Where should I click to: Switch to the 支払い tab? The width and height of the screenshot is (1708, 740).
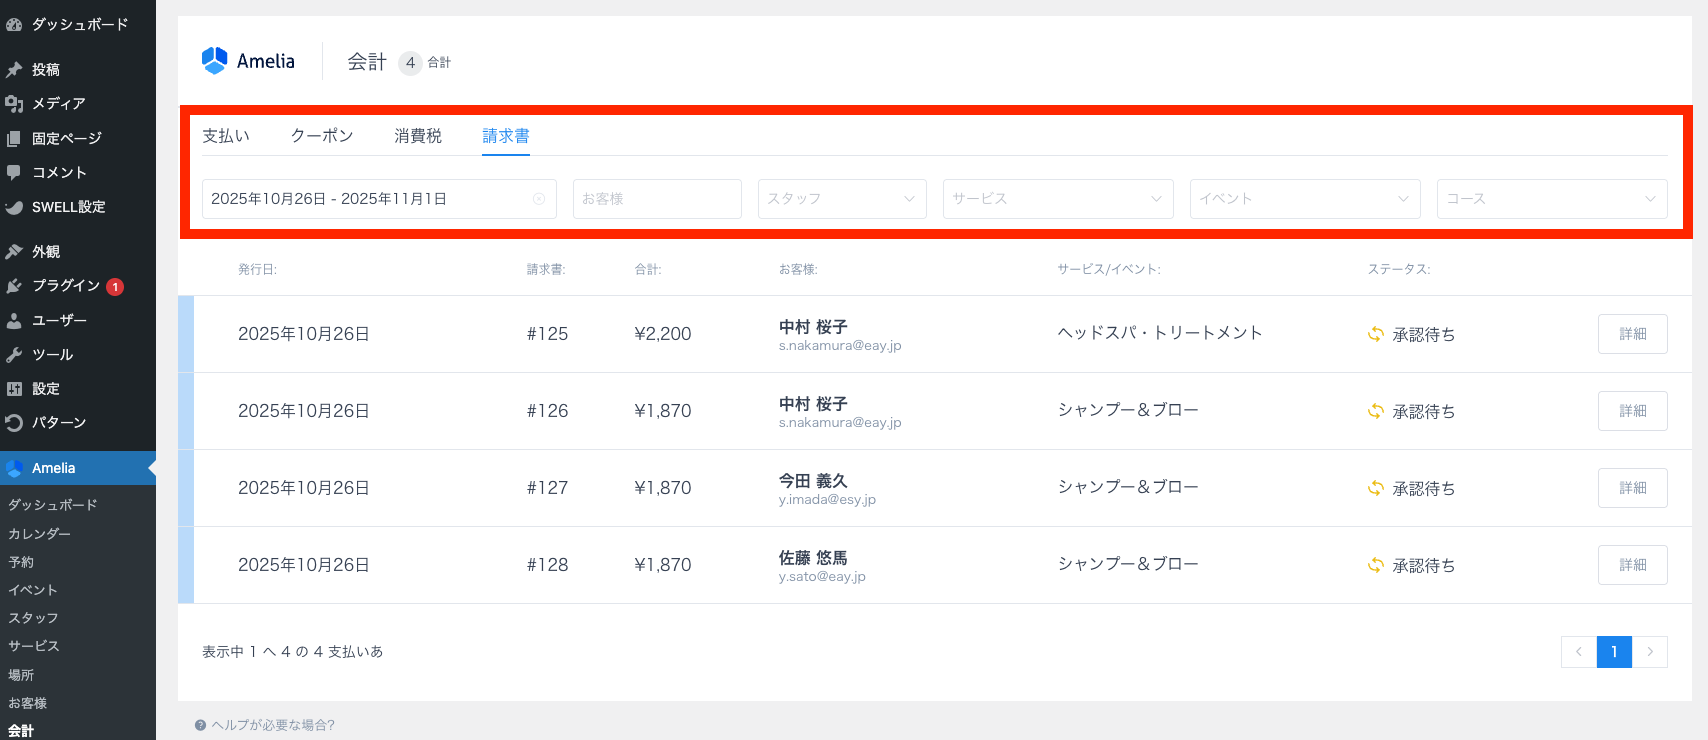pyautogui.click(x=226, y=136)
